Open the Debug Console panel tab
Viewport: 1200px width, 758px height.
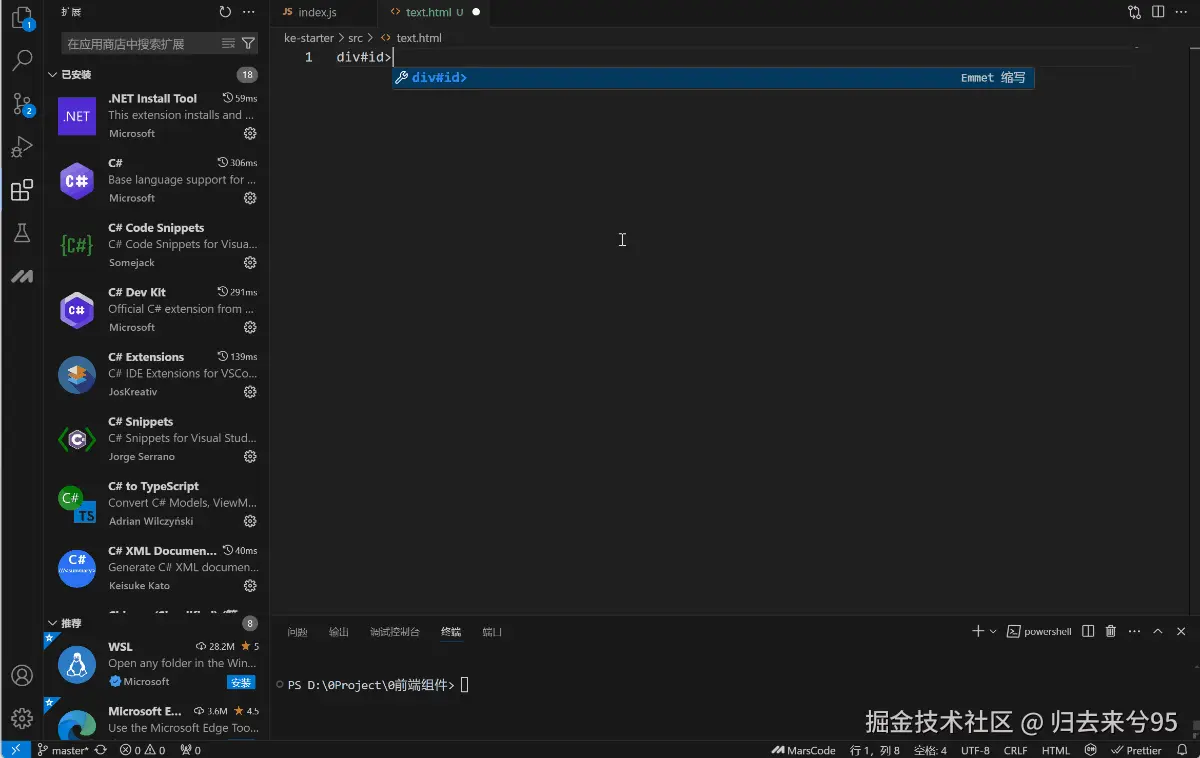point(395,632)
